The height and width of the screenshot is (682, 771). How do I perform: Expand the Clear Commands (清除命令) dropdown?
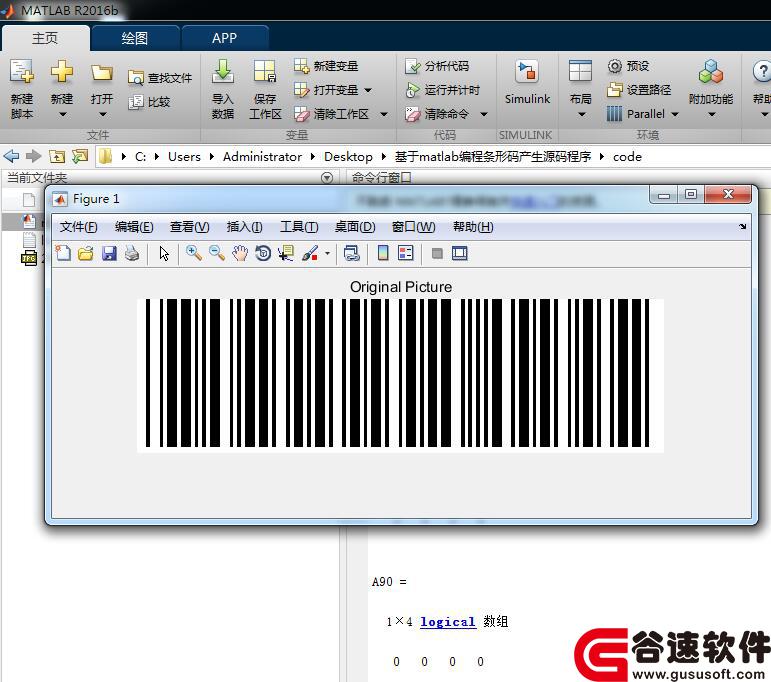[x=484, y=114]
